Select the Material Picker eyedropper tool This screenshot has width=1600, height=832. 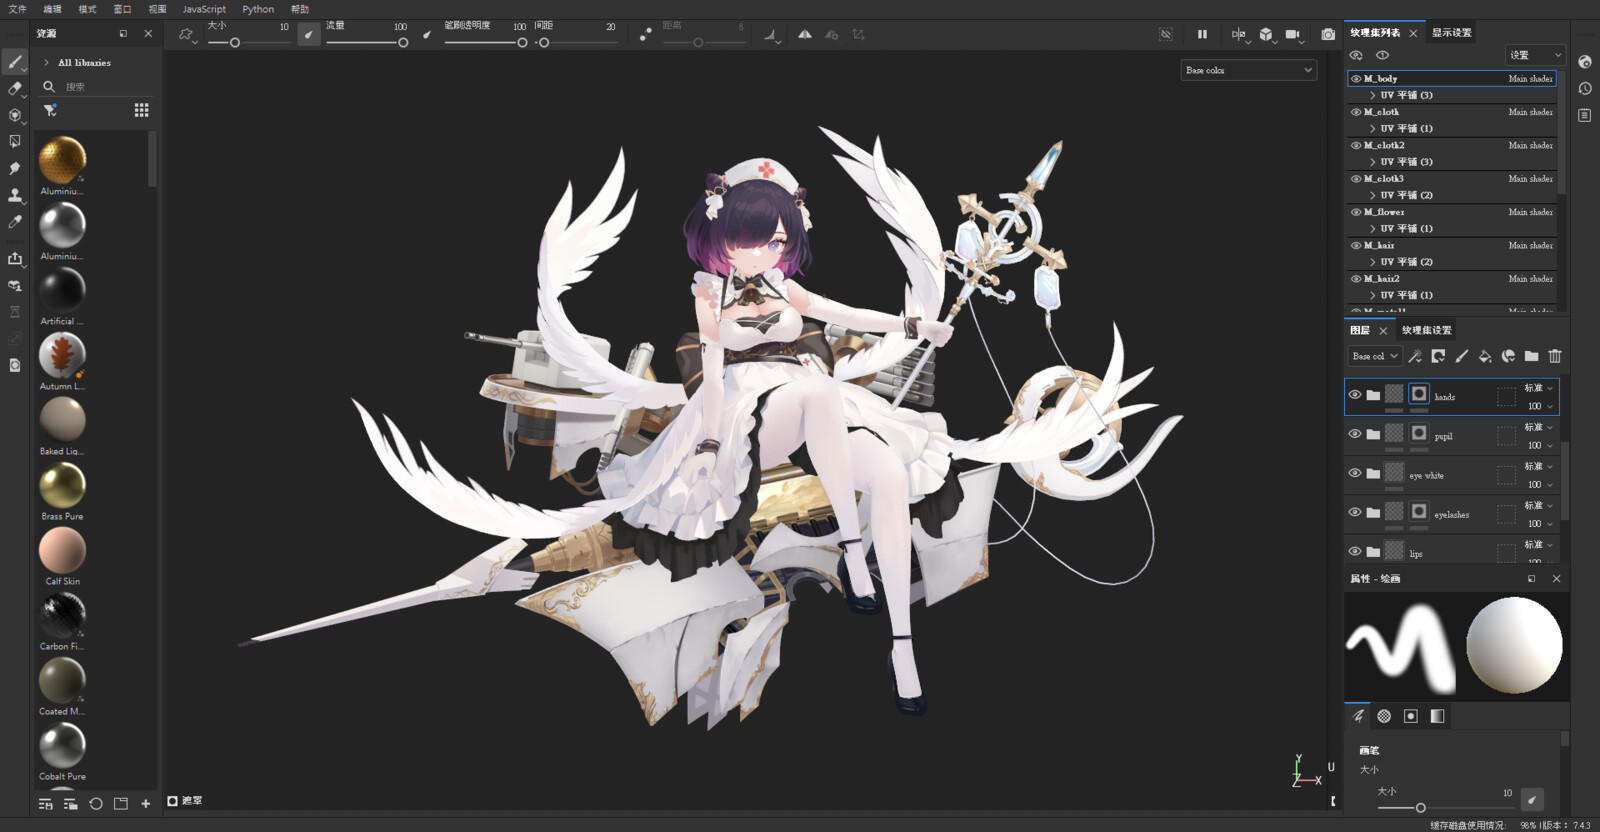click(x=15, y=222)
